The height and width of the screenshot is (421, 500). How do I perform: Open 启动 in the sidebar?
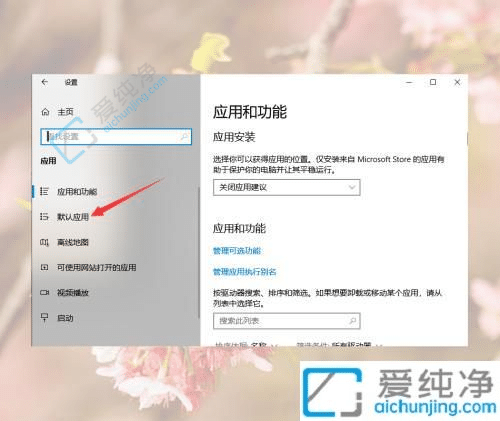[65, 318]
